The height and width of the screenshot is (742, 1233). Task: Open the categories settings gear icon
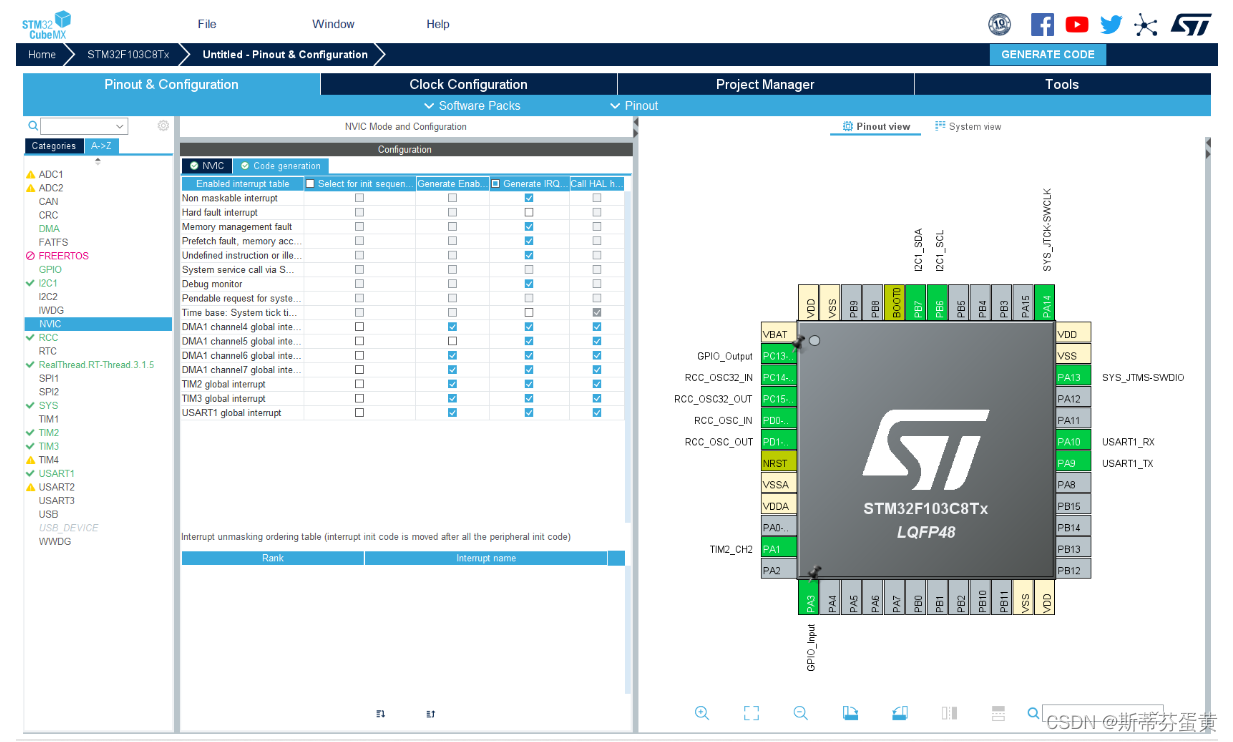click(163, 126)
